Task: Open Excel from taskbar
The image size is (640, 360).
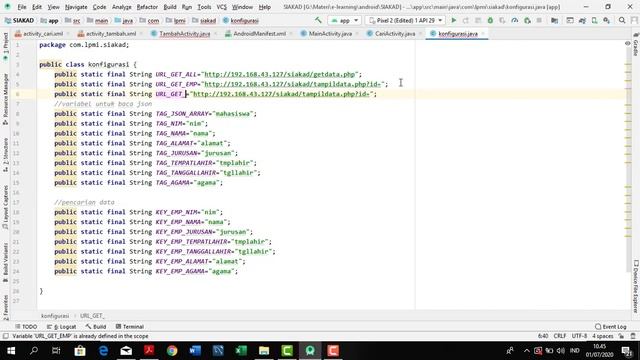Action: [241, 351]
